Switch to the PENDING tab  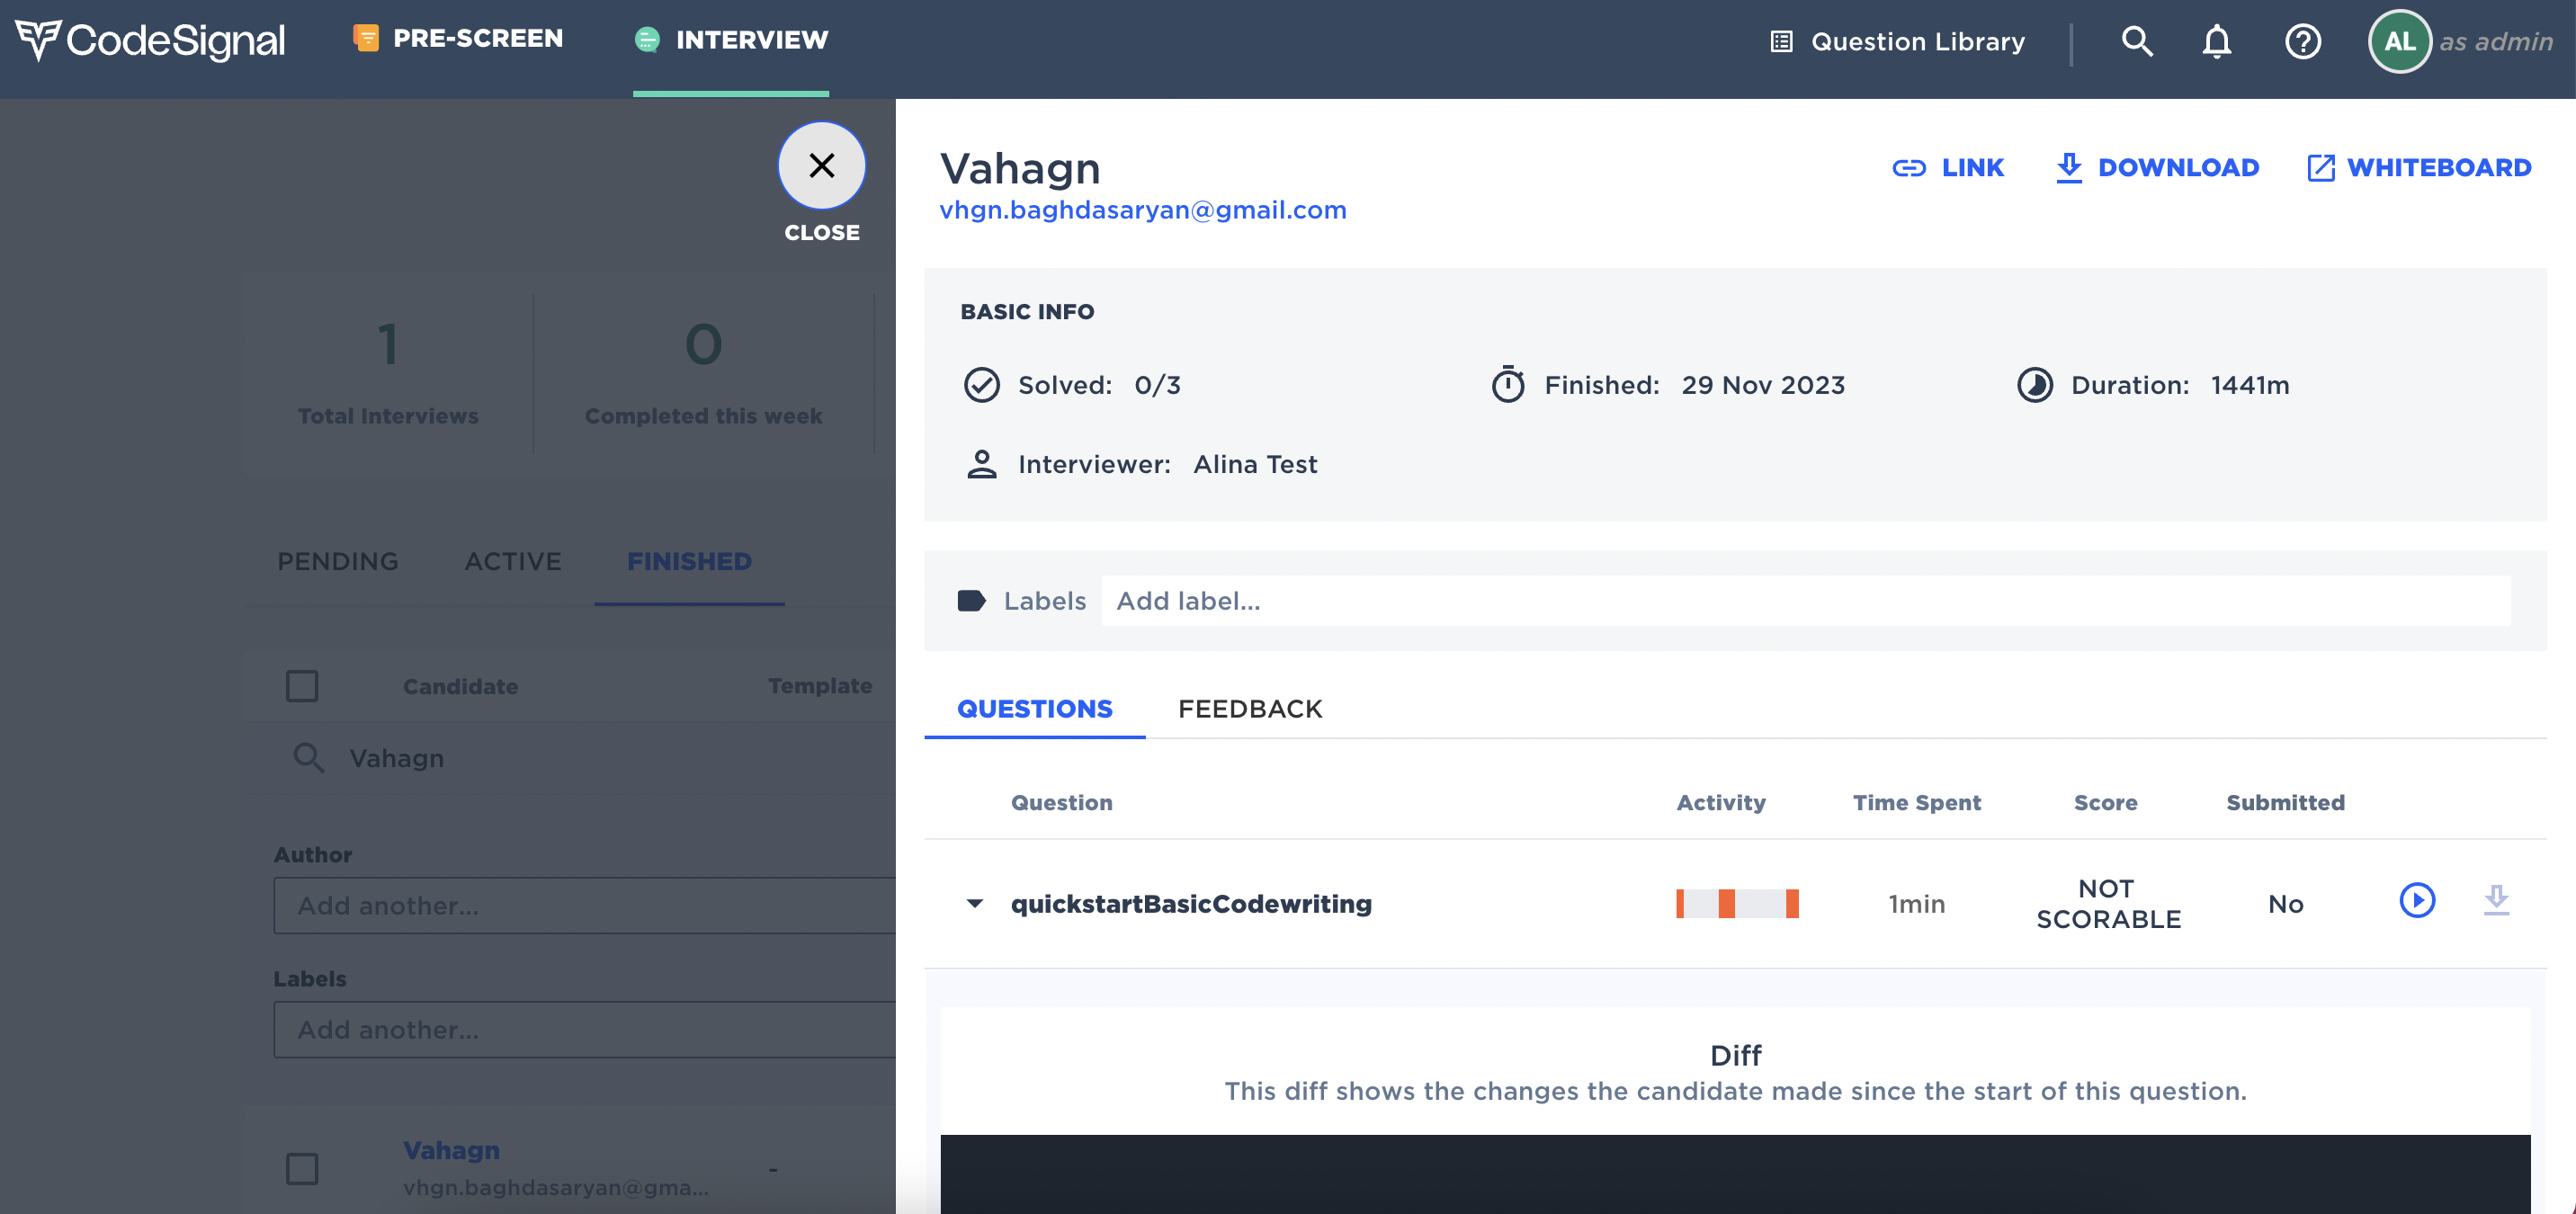click(x=338, y=562)
